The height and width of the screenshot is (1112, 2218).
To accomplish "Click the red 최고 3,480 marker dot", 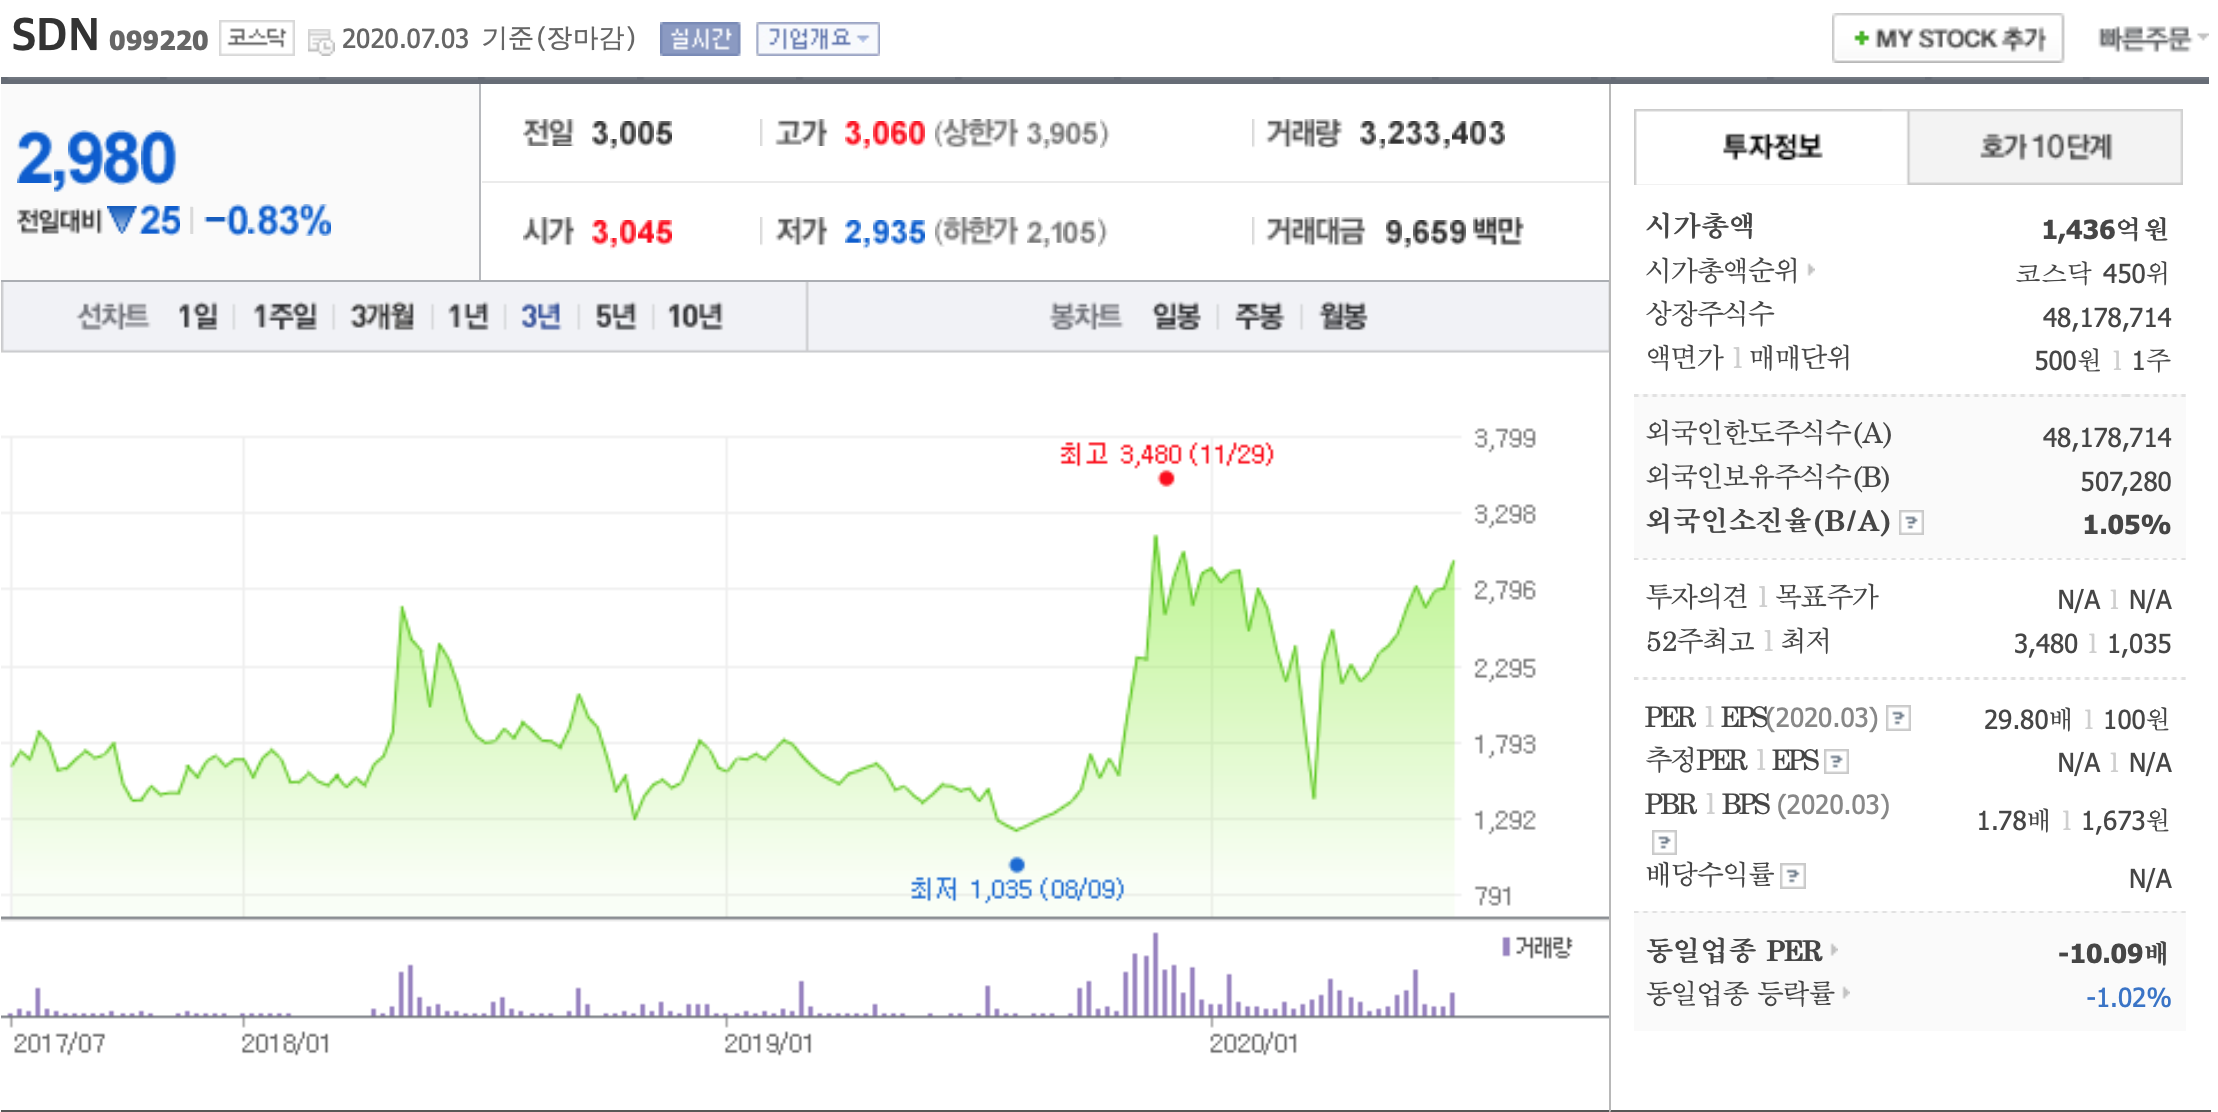I will tap(1166, 478).
